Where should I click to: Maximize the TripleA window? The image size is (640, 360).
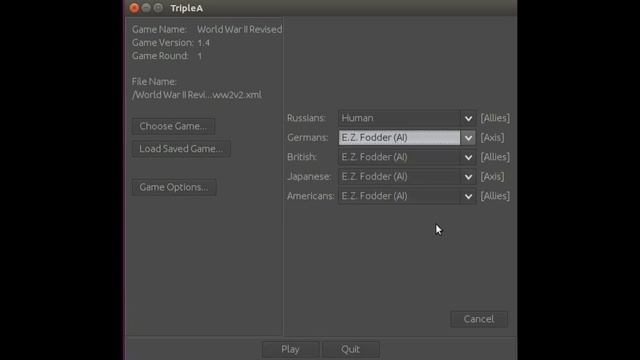158,8
